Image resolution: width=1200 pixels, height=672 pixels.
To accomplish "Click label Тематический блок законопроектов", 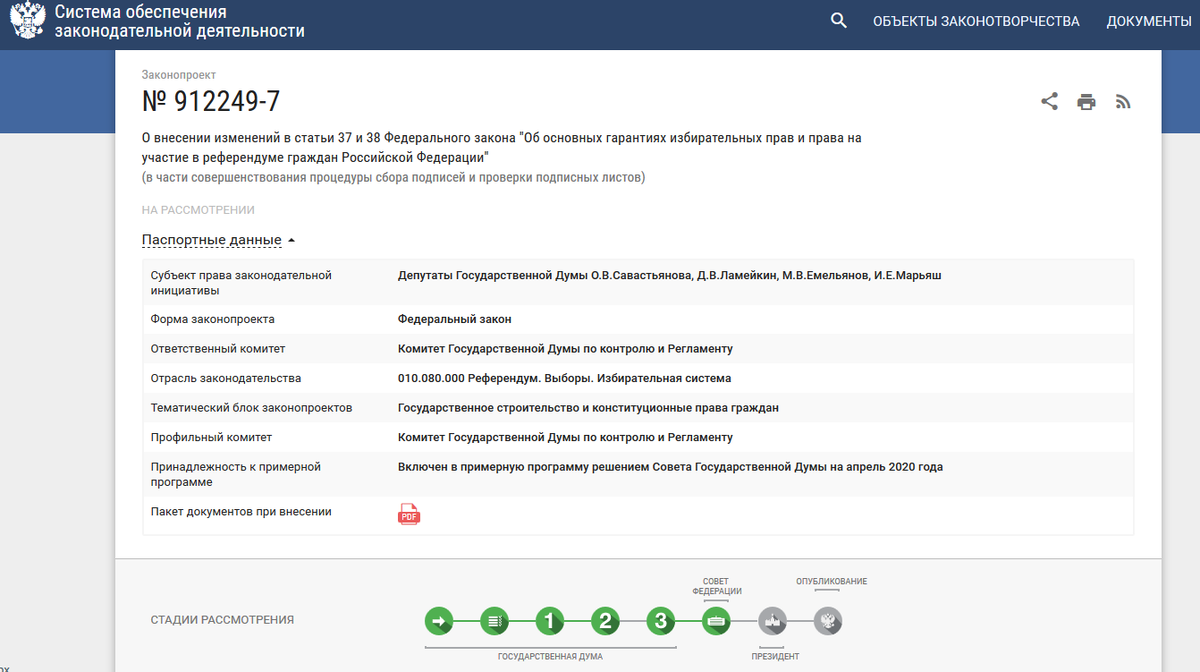I will pos(251,408).
